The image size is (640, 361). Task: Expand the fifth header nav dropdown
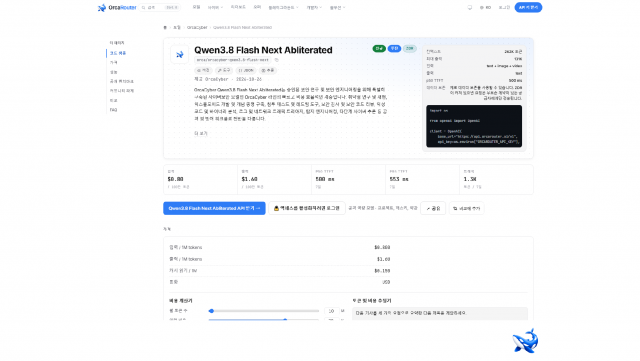point(283,7)
